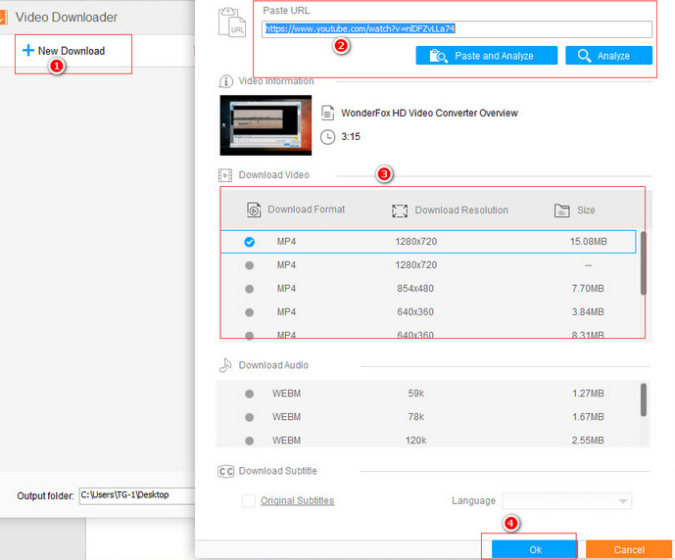
Task: Click the plus icon for New Download
Action: (28, 50)
